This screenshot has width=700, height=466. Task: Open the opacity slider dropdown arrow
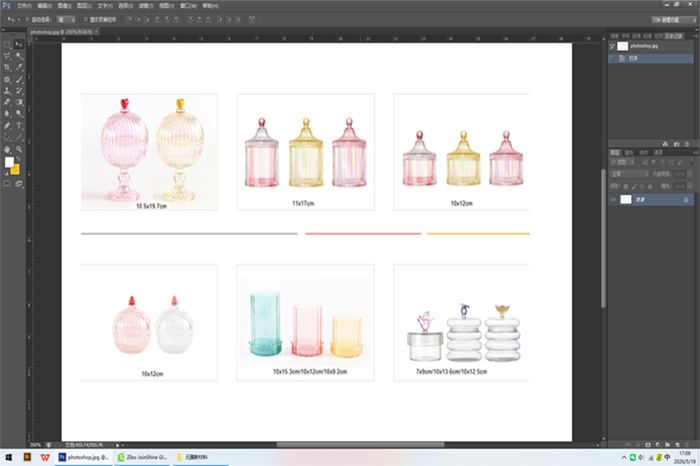690,174
